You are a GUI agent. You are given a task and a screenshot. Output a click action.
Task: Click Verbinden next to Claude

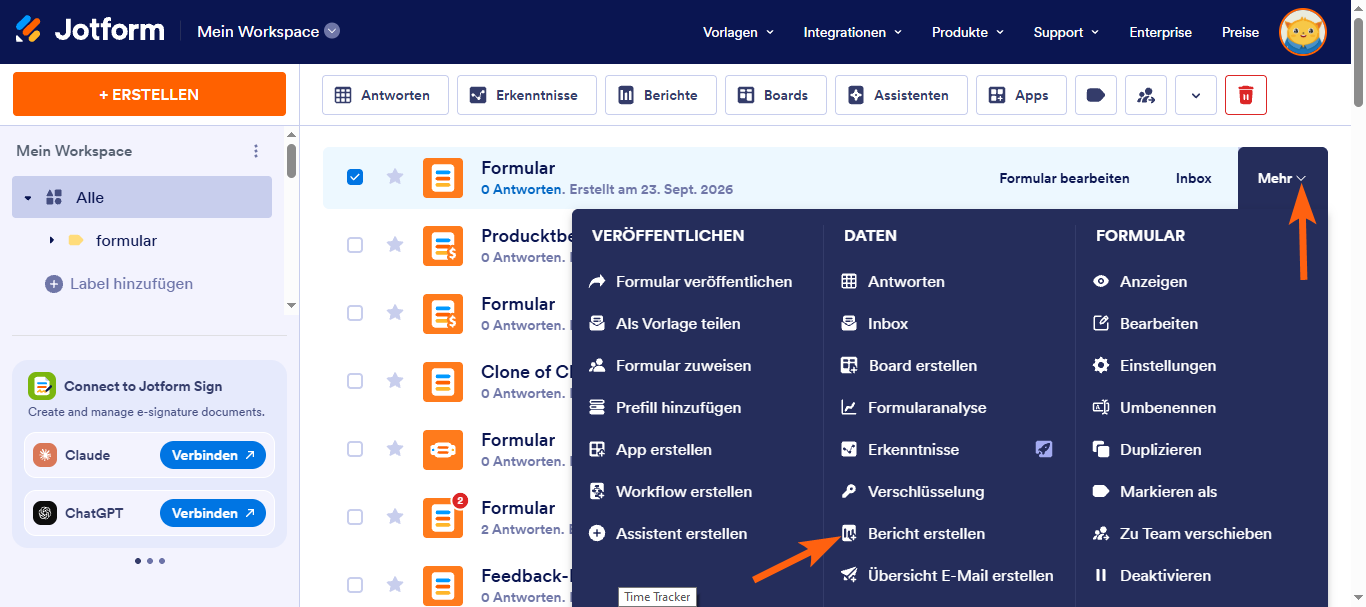click(x=213, y=455)
